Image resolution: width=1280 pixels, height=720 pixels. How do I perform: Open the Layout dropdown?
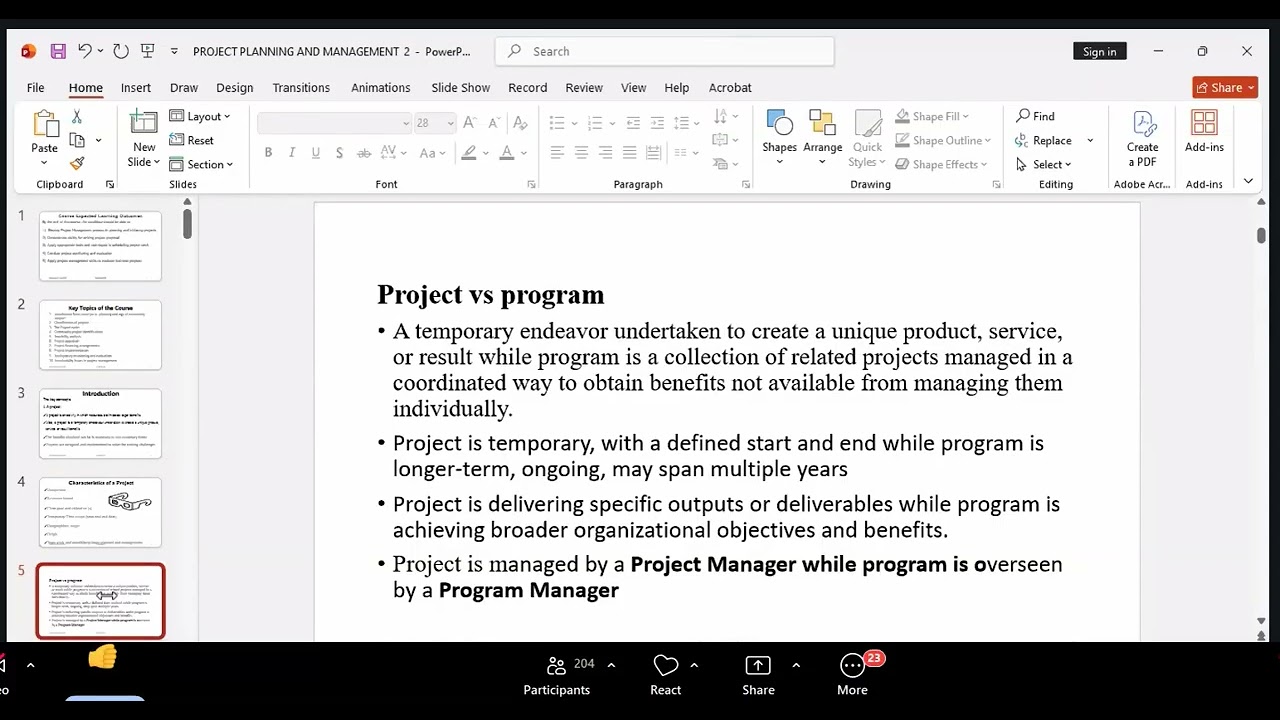point(200,116)
